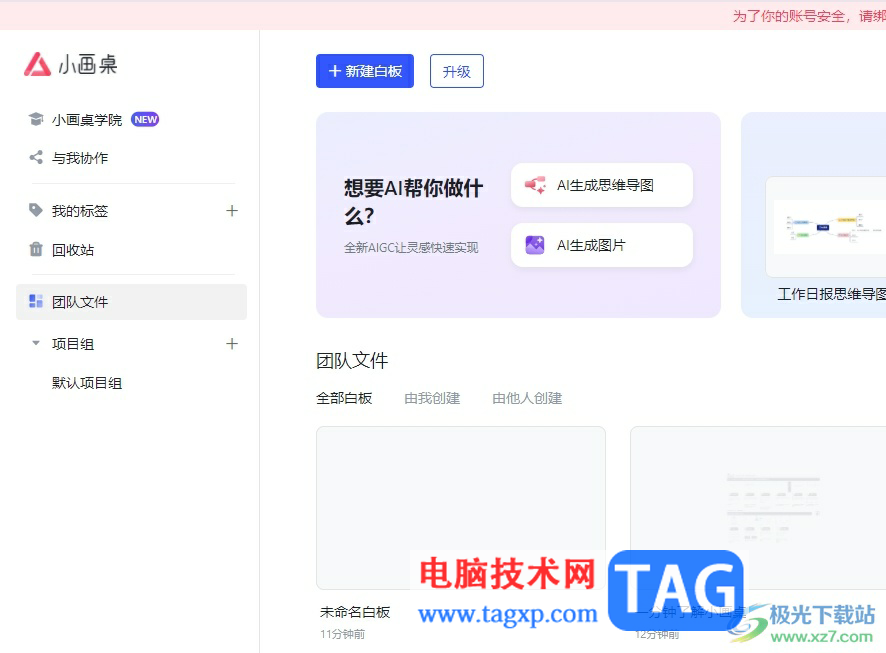Screen dimensions: 886x653
Task: Add a new project group with the plus icon next to 项目组
Action: pos(232,343)
